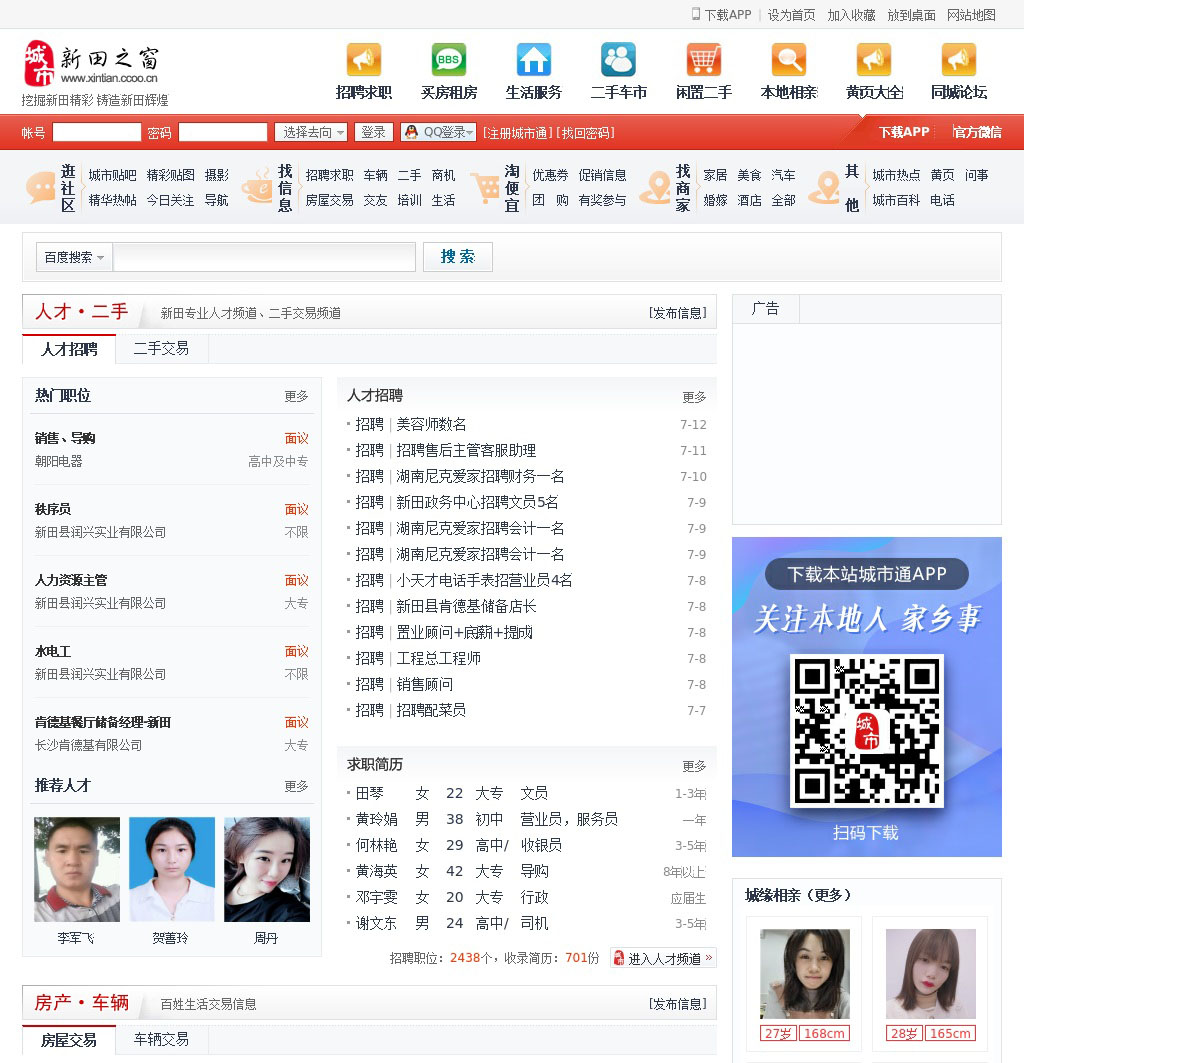
Task: Open the 买房租房 BBS icon
Action: pyautogui.click(x=448, y=60)
